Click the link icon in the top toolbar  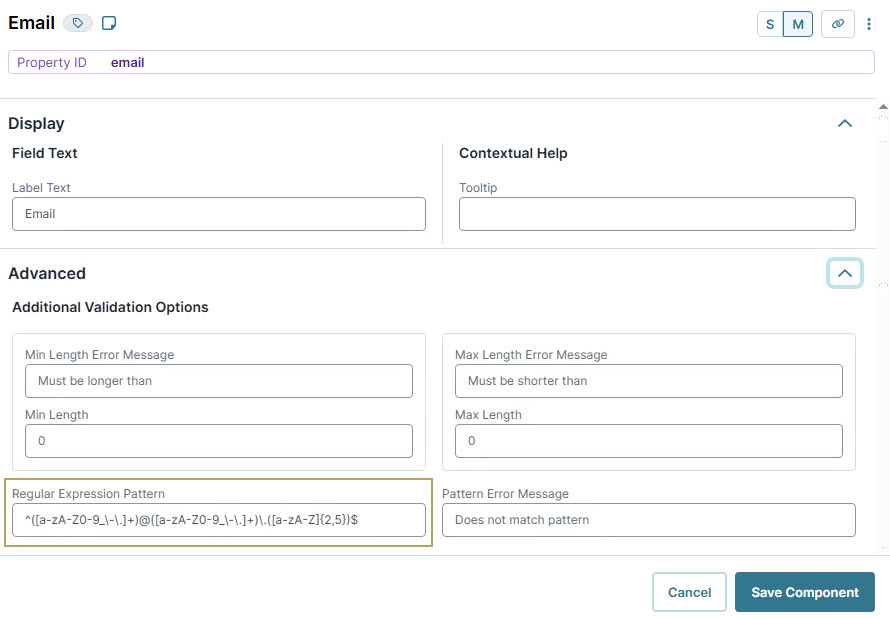(837, 23)
